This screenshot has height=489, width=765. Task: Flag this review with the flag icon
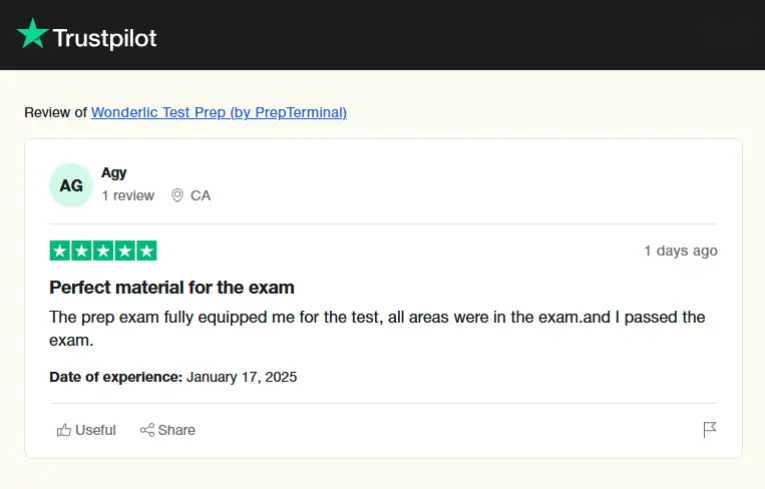point(710,430)
